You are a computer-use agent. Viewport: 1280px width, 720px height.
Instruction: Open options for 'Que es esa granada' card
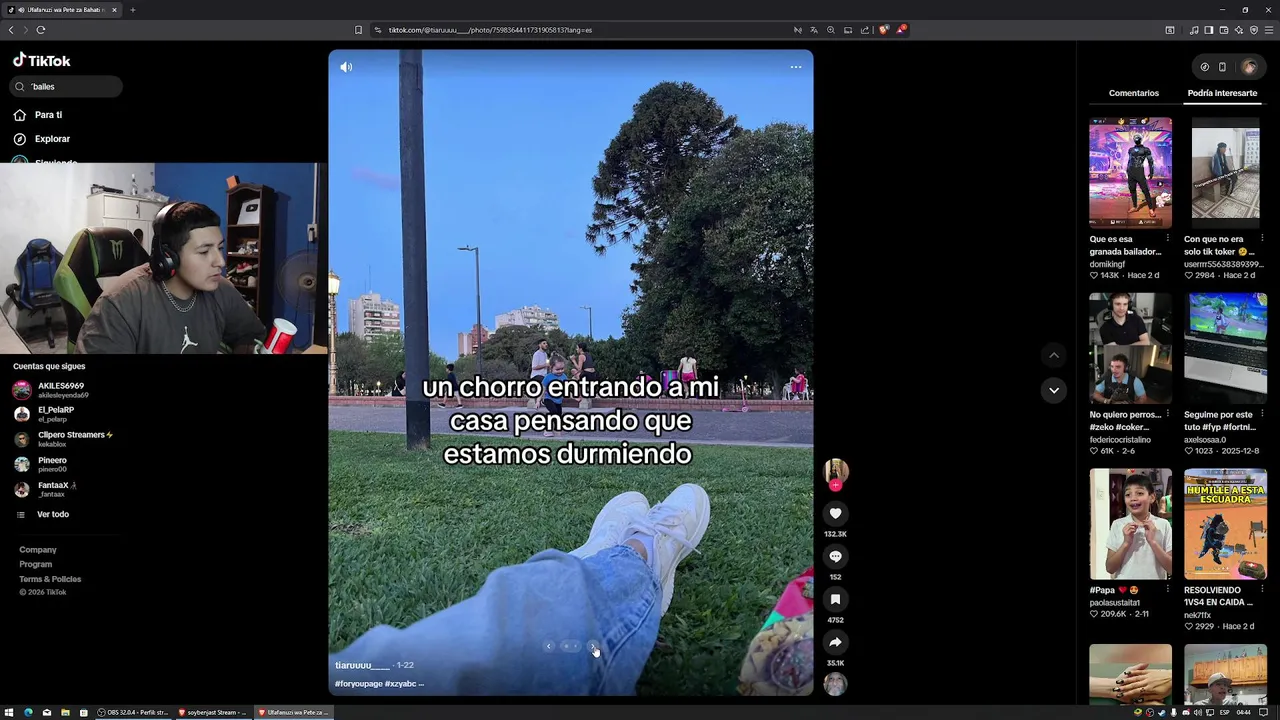1167,239
